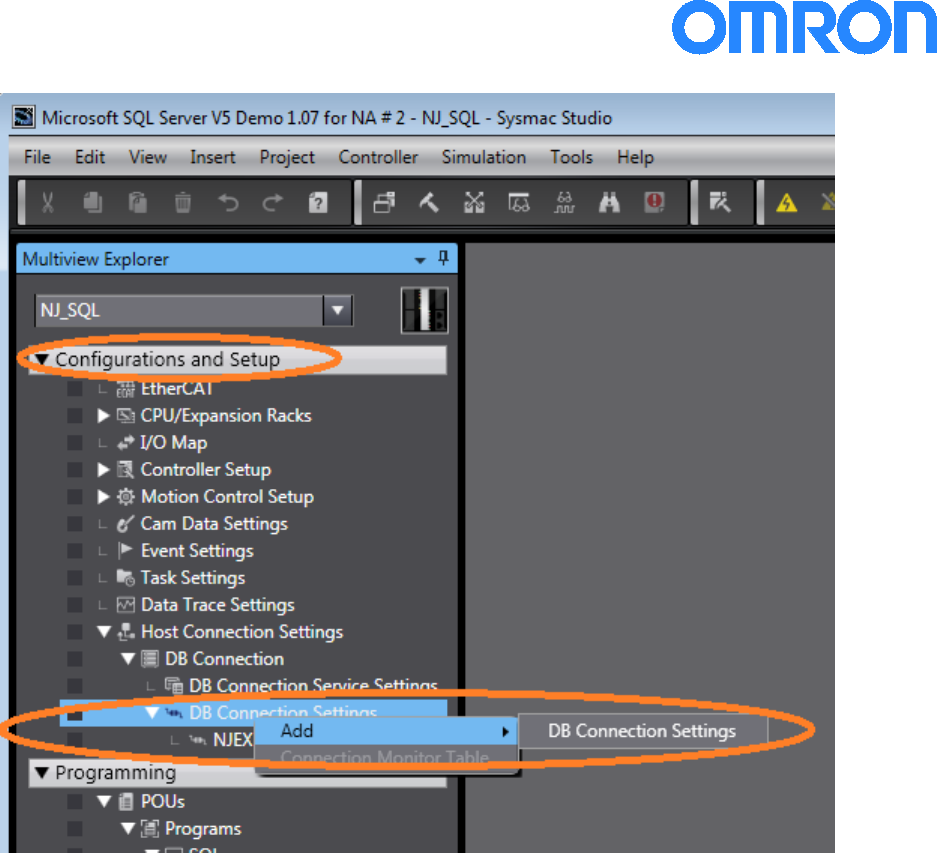Collapse the Programs node
Image resolution: width=937 pixels, height=853 pixels.
tap(128, 828)
